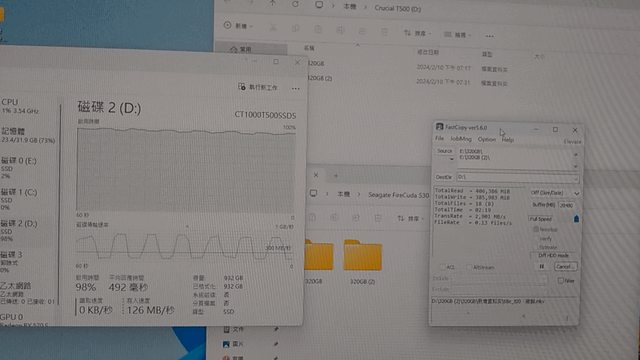Screen dimensions: 640x360
Task: Click the see-more ellipsis in Explorer toolbar
Action: pos(489,36)
